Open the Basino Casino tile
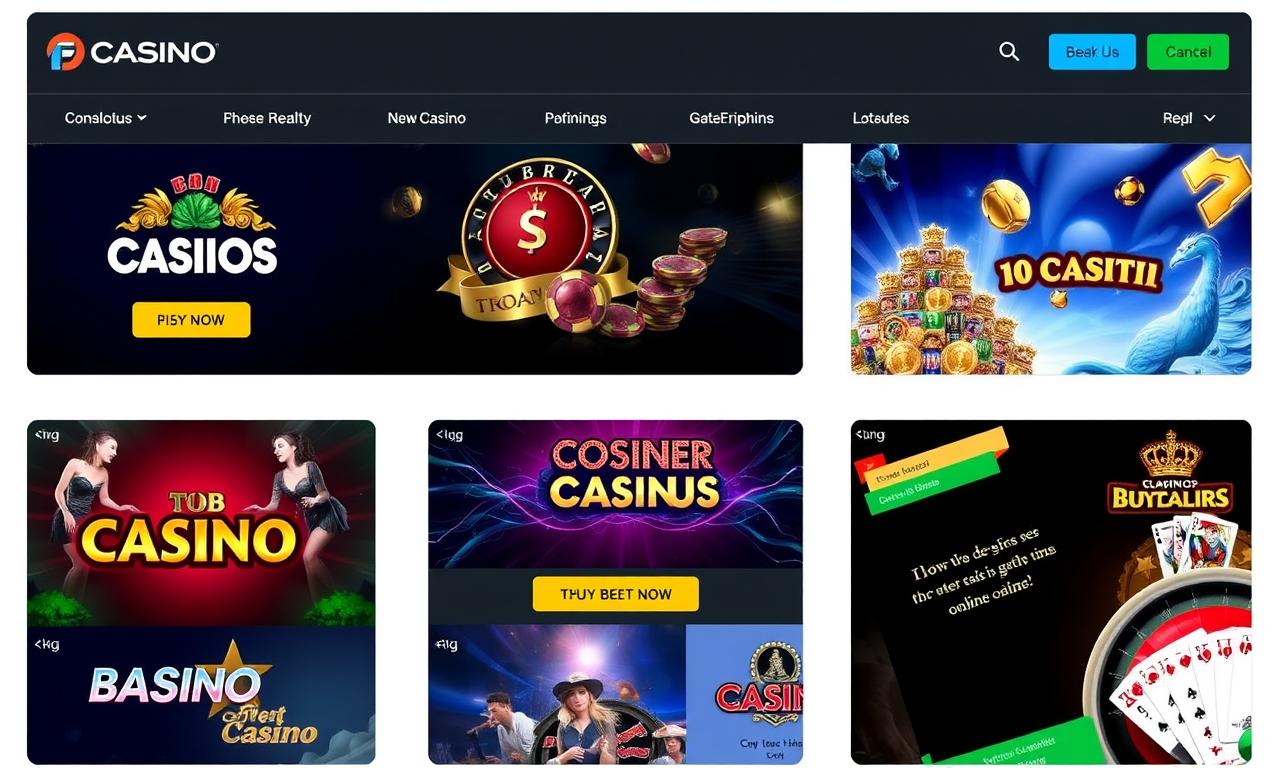The height and width of the screenshot is (768, 1280). [201, 696]
